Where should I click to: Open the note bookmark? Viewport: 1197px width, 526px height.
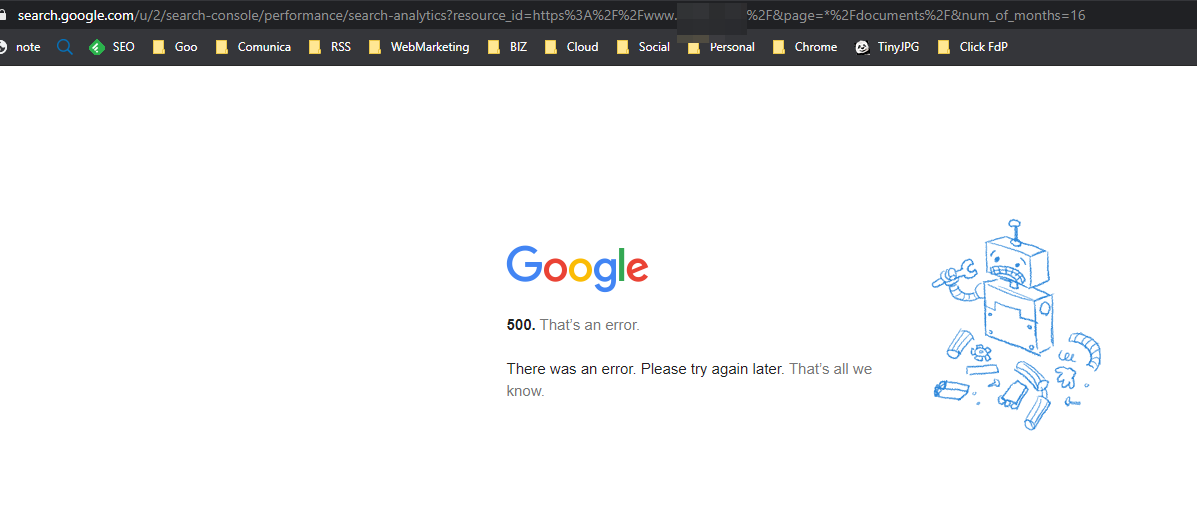[20, 47]
